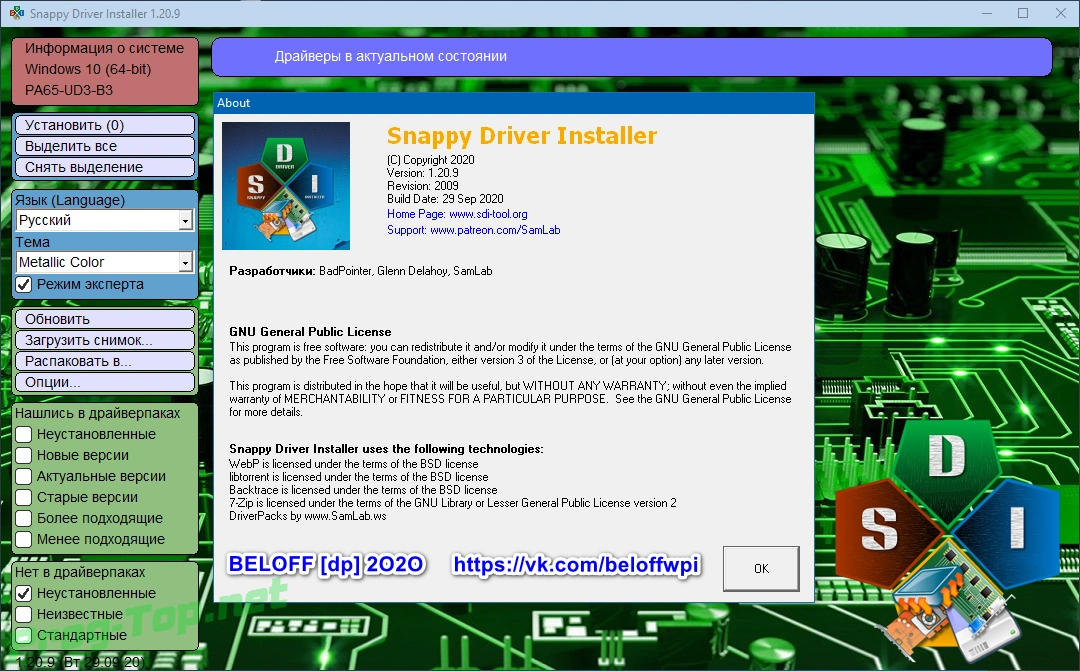Open the www.patreon.com/SamLab support link
The height and width of the screenshot is (671, 1080).
tap(495, 230)
